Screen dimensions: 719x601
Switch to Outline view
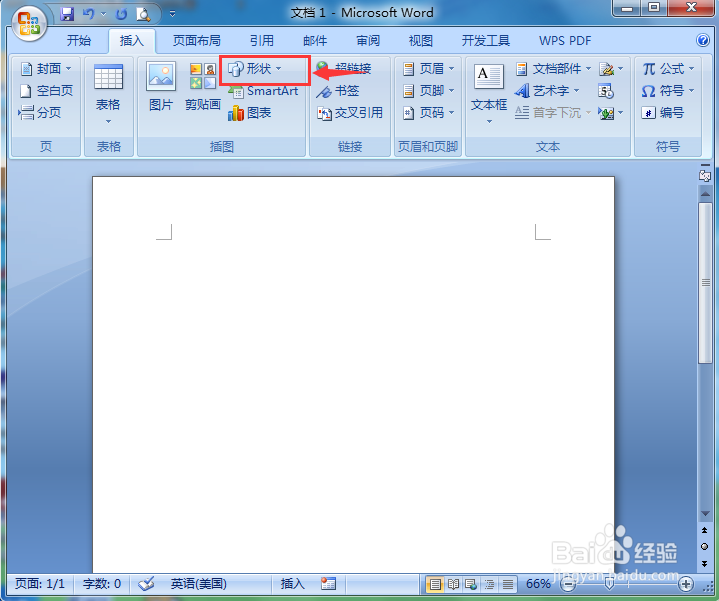[489, 584]
